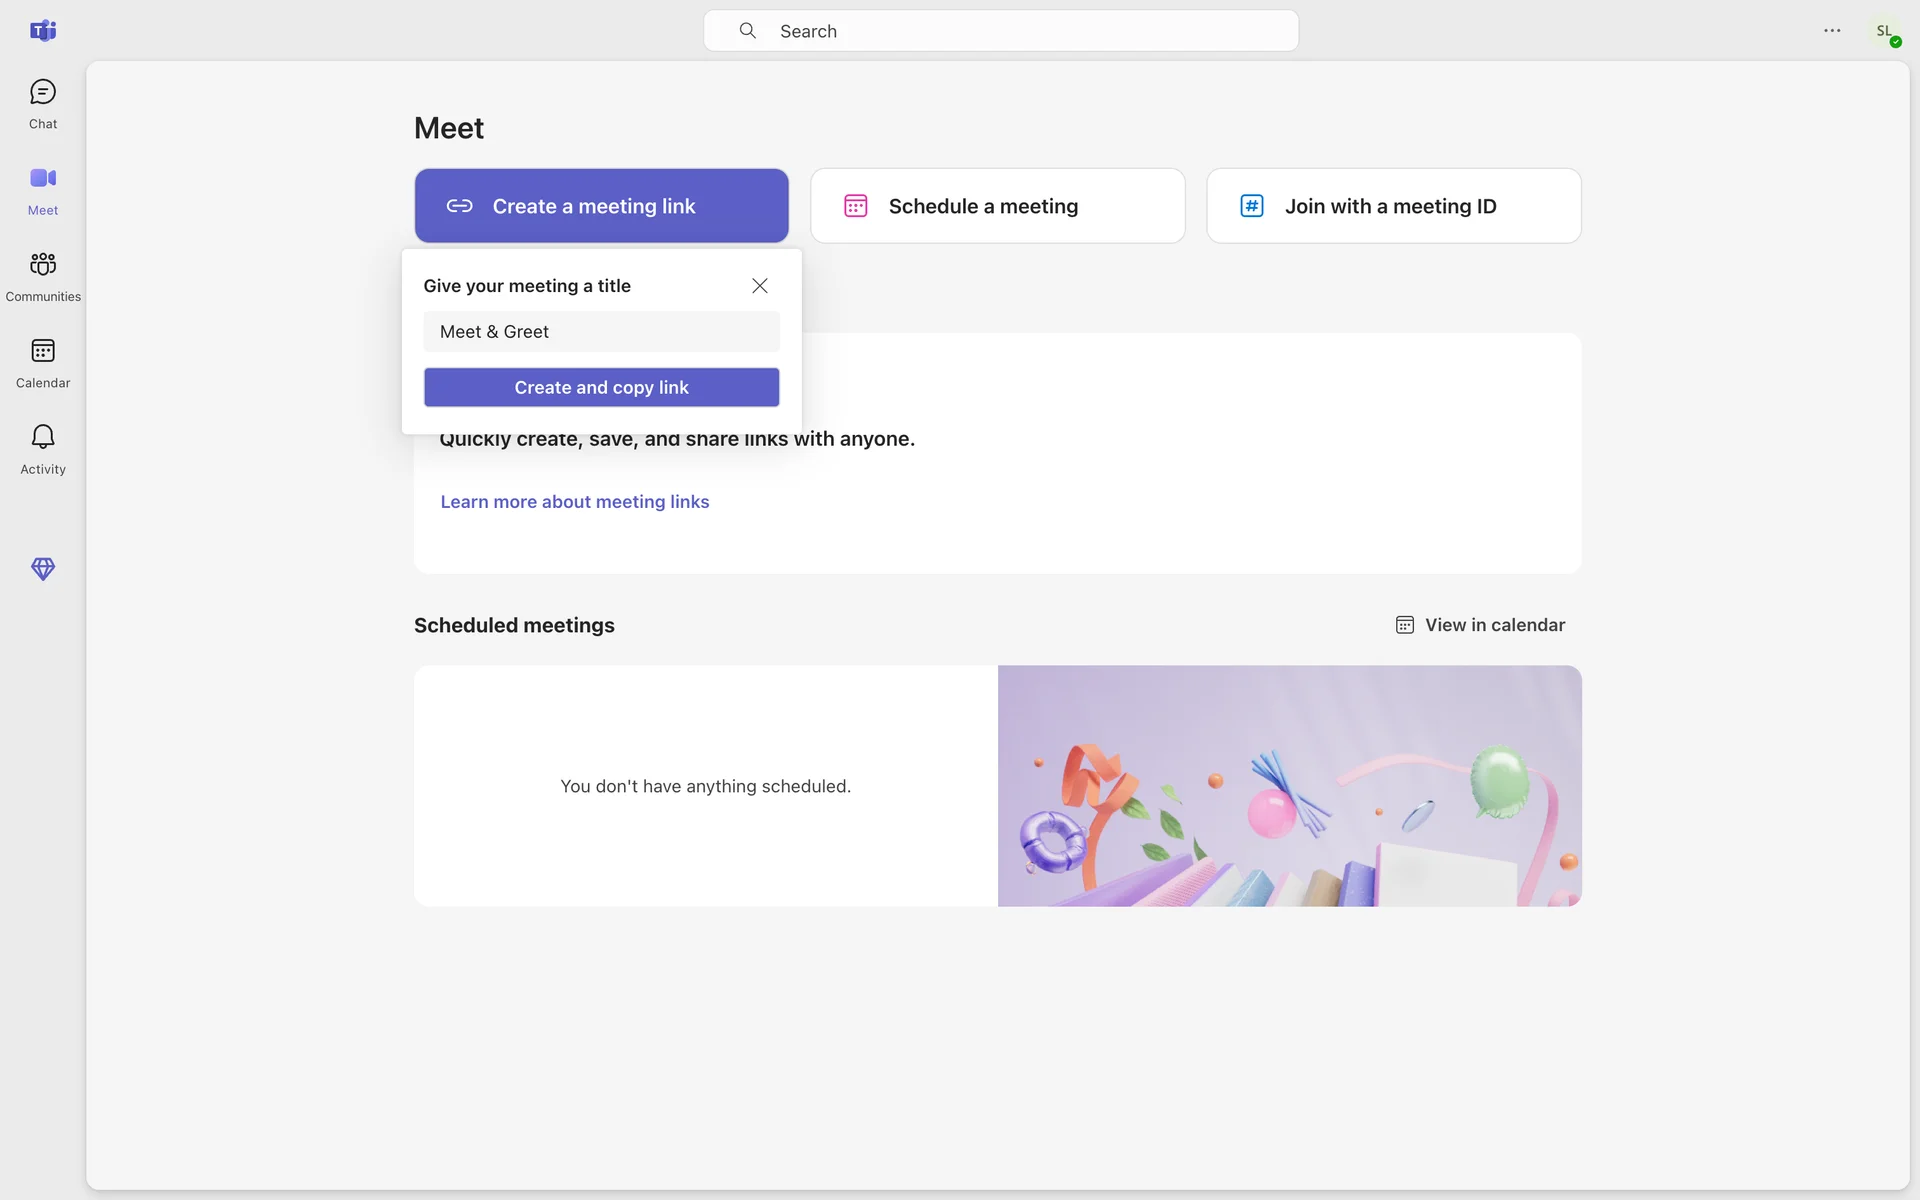Click Create a meeting link button

(x=601, y=206)
